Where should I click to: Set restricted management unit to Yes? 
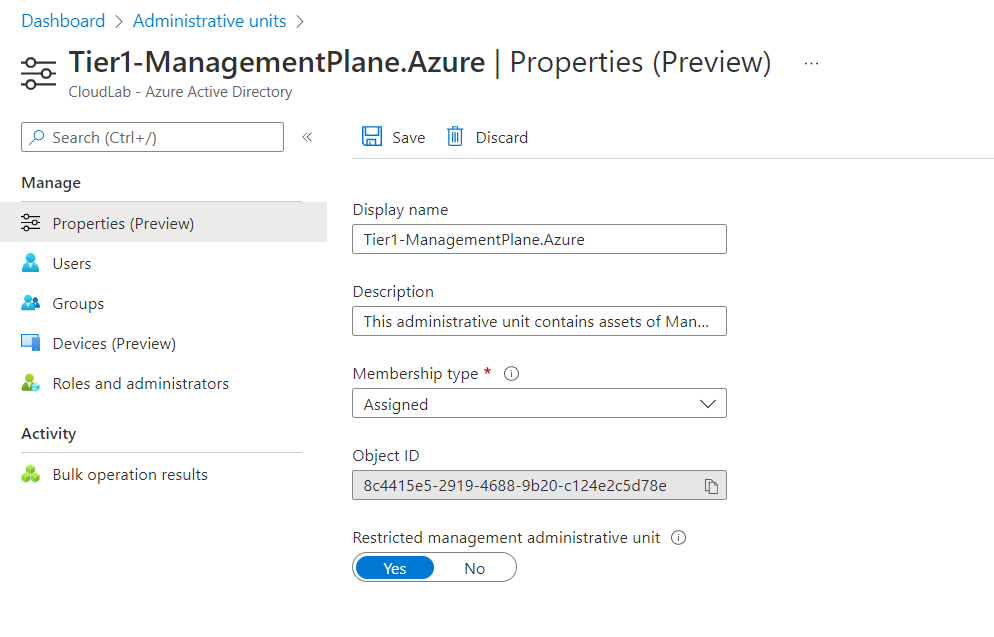click(x=395, y=568)
